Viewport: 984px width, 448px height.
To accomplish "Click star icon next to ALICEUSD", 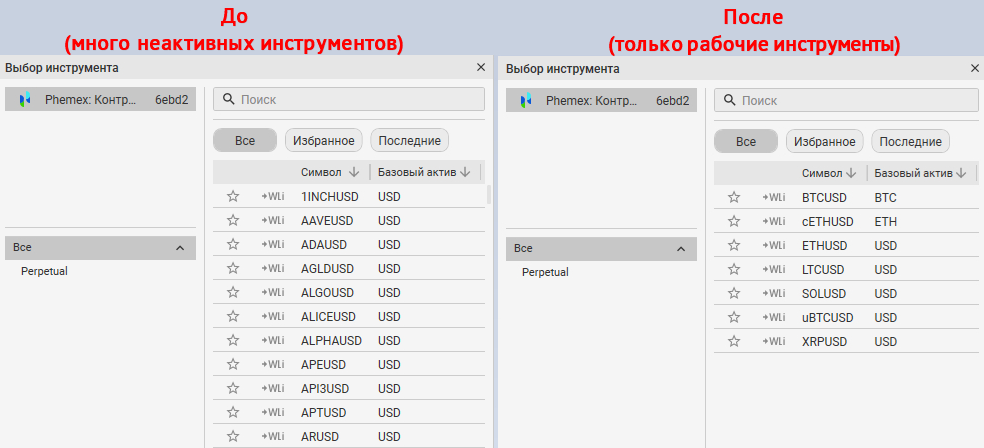I will click(233, 316).
